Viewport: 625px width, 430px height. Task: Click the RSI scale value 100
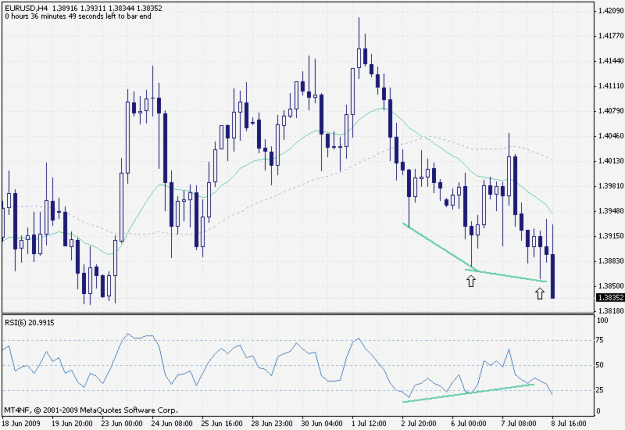(x=602, y=320)
